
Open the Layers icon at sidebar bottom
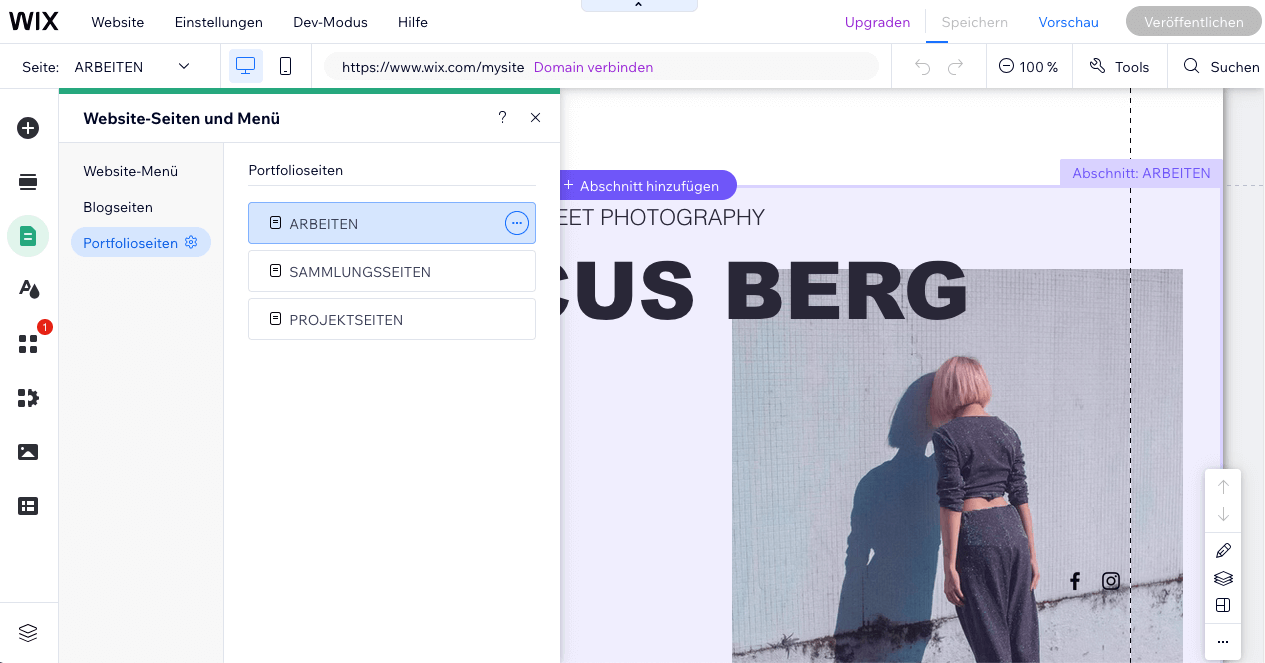[28, 632]
